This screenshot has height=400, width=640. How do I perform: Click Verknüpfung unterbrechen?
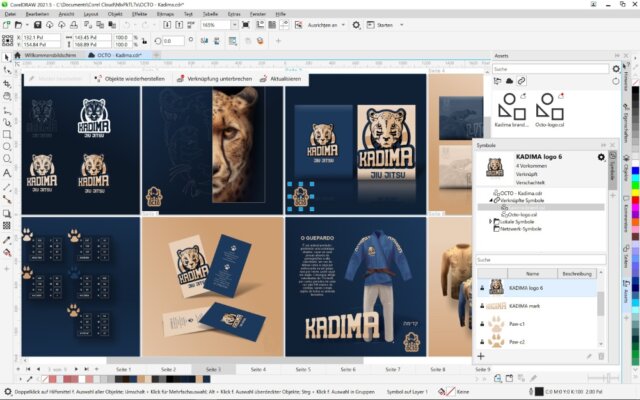click(215, 79)
